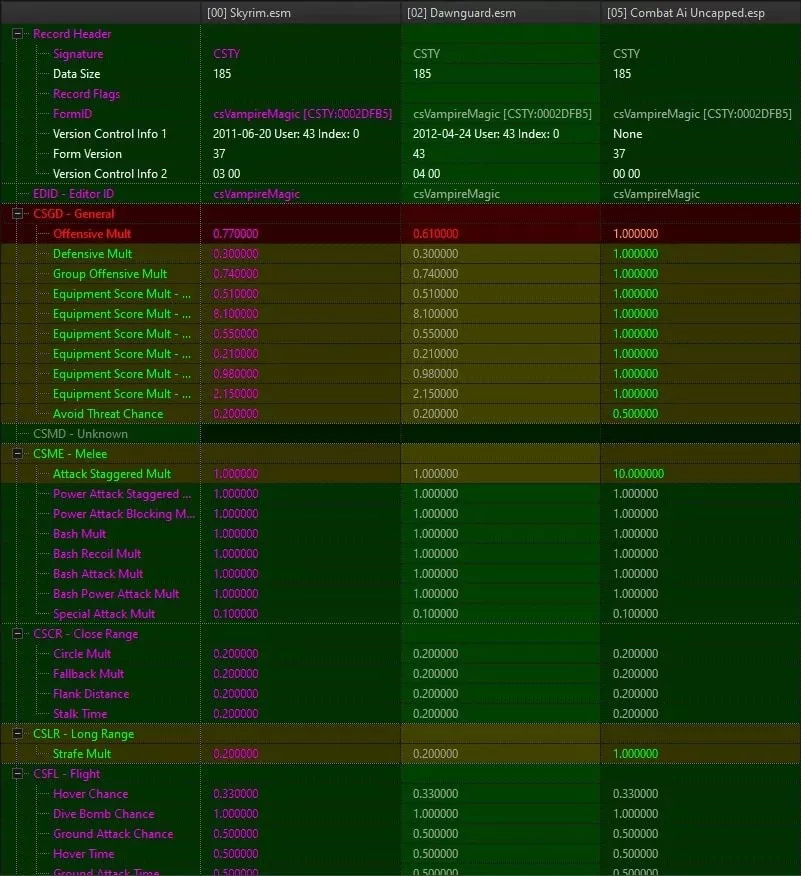
Task: Click the None value under Combat Ai Uncapped.esp
Action: point(627,134)
